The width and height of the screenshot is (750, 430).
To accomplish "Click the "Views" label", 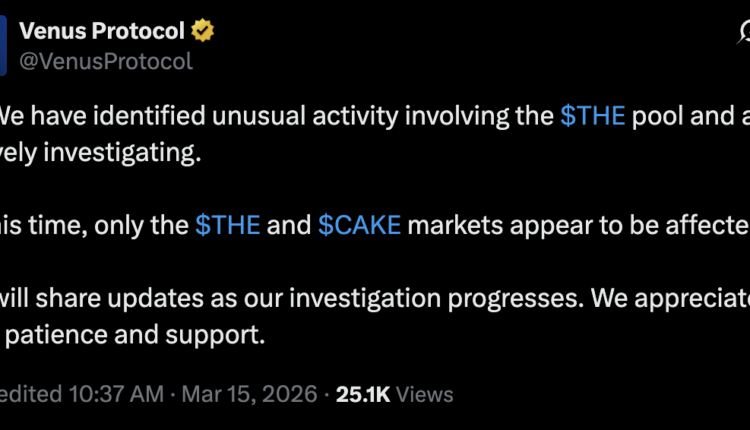I will 427,394.
